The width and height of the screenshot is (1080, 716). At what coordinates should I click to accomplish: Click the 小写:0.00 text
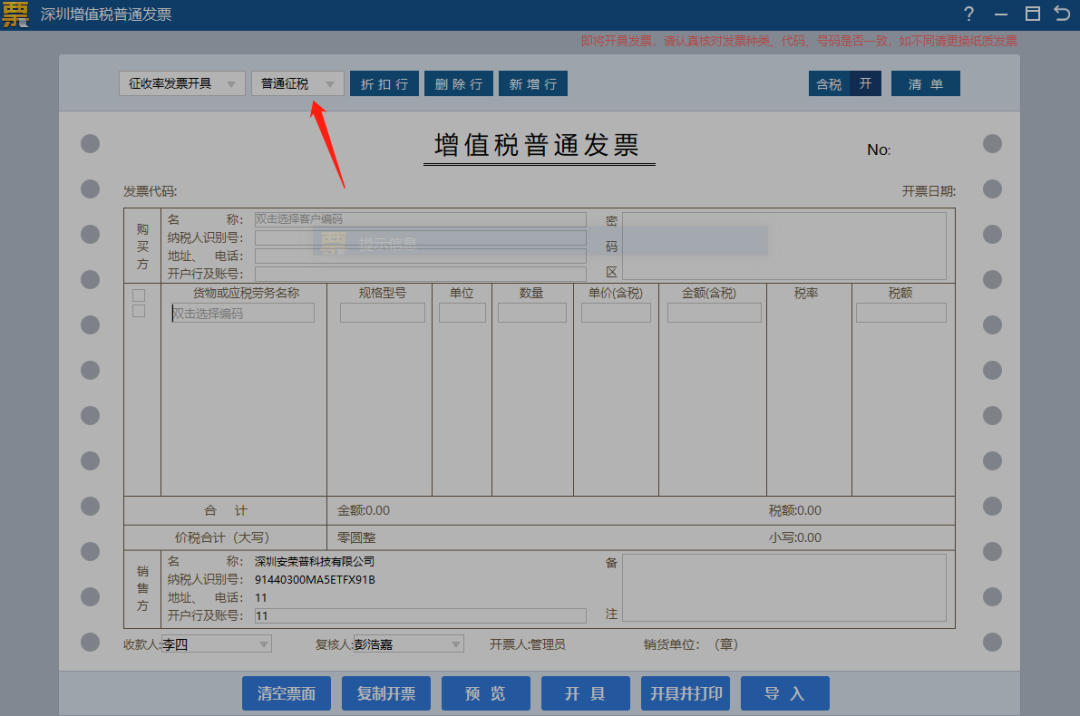coord(795,538)
